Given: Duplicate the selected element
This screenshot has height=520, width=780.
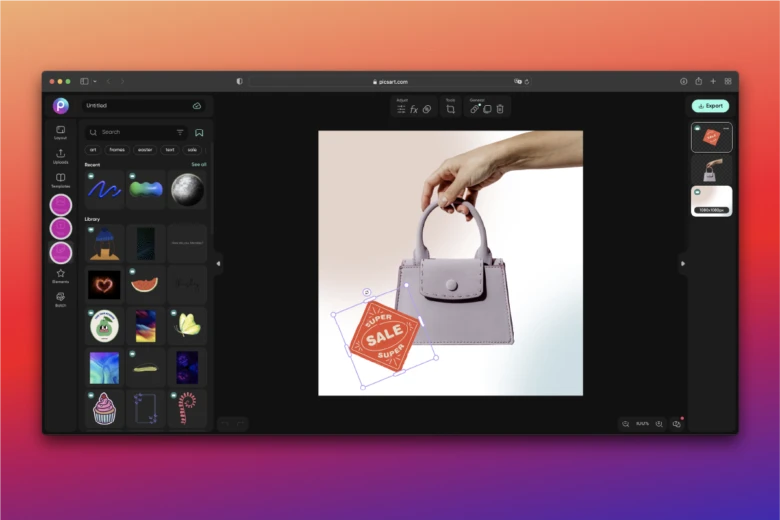Looking at the screenshot, I should pyautogui.click(x=488, y=109).
